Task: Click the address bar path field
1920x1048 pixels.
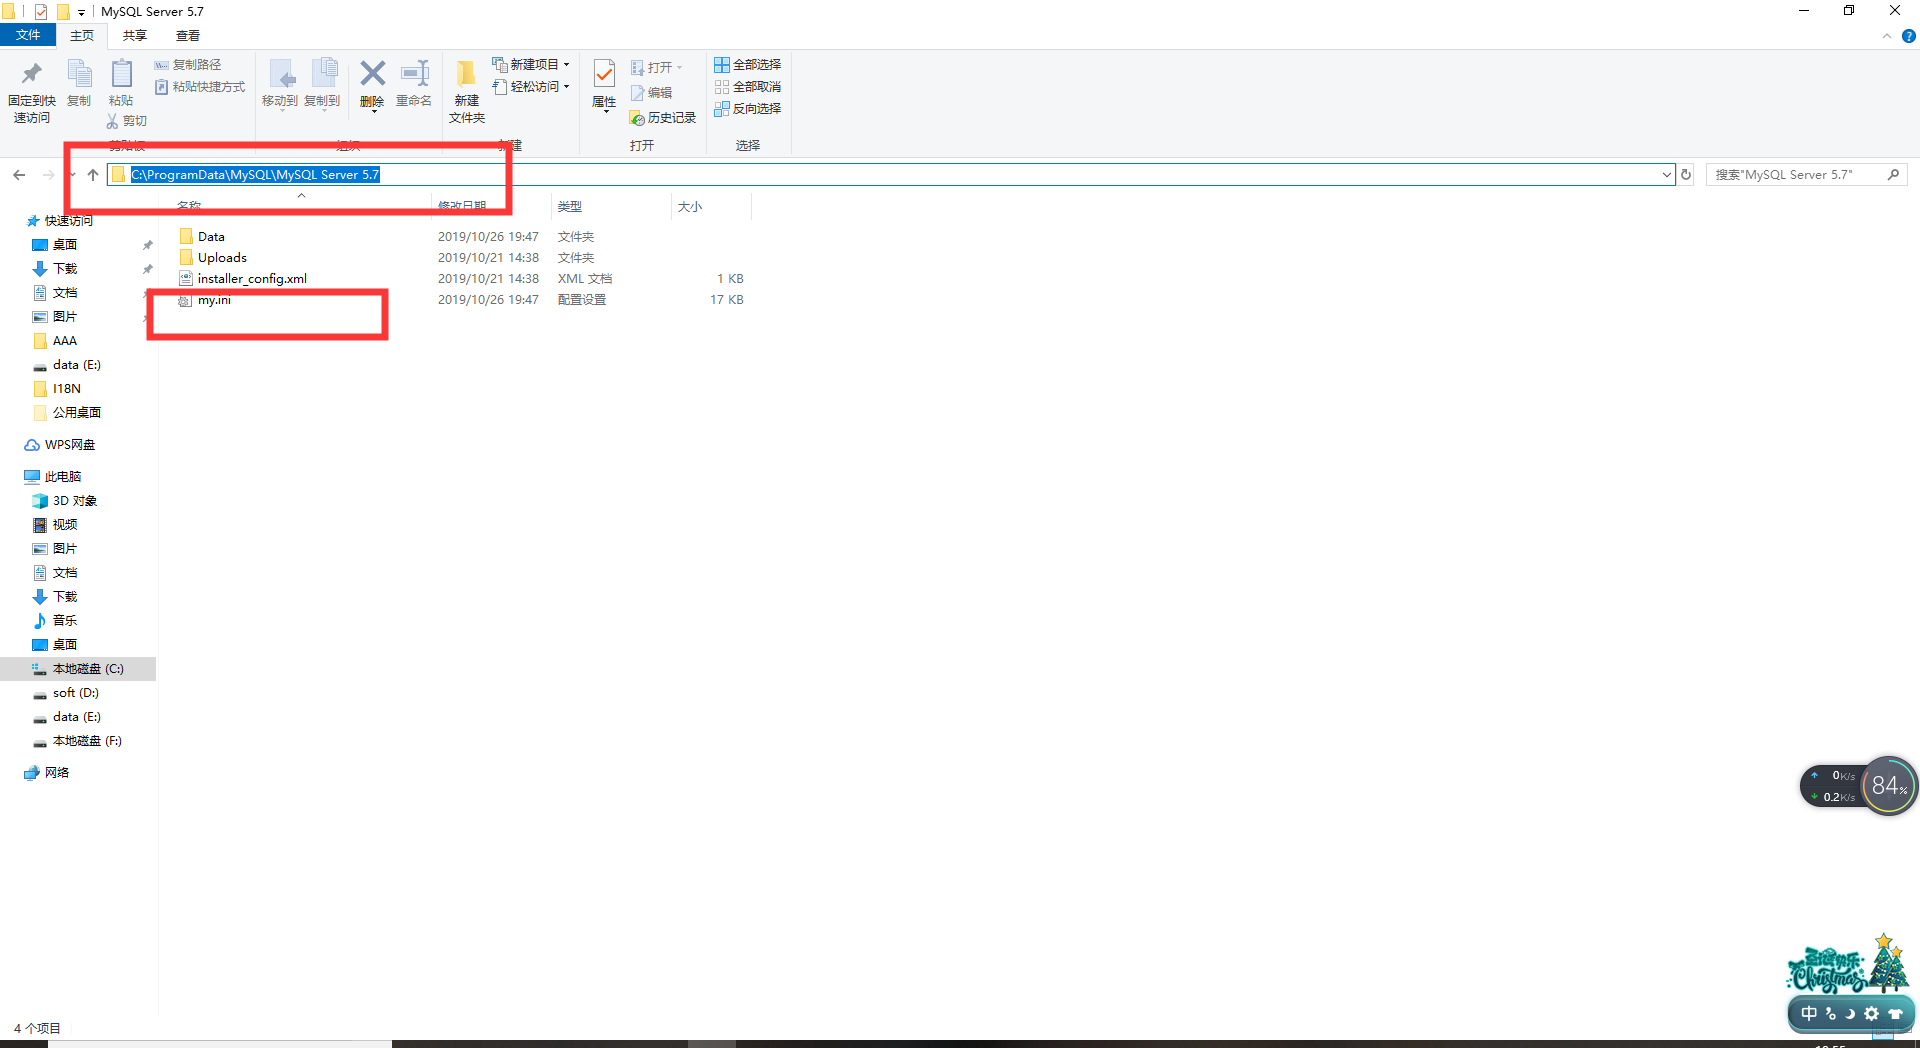Action: 890,175
